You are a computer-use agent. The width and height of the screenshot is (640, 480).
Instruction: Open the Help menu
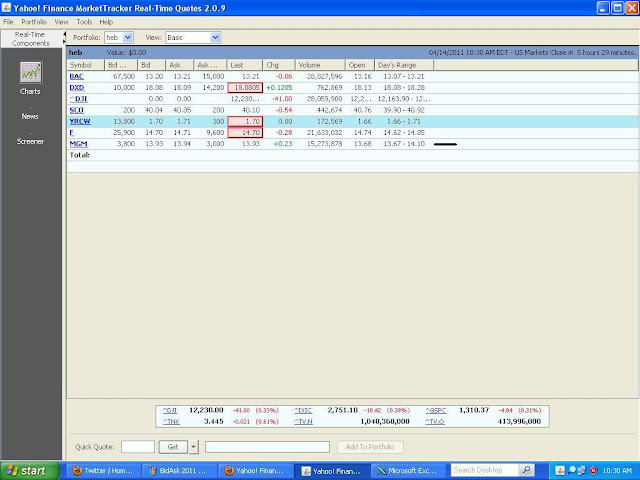point(106,22)
